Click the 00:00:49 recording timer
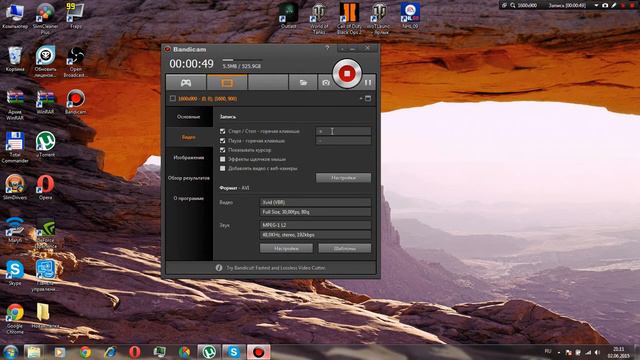Viewport: 640px width, 360px height. pyautogui.click(x=191, y=64)
